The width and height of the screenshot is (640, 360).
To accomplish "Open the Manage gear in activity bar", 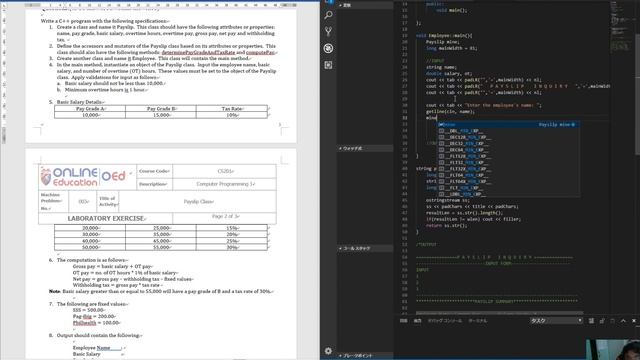I will point(328,351).
